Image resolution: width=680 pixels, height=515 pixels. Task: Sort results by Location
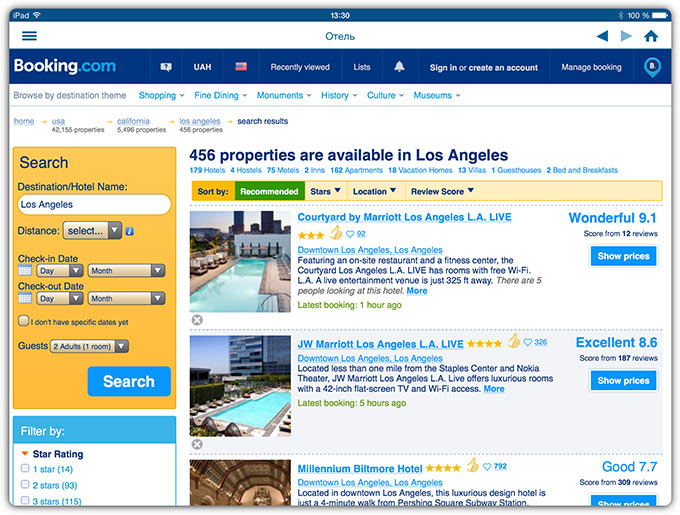point(374,191)
